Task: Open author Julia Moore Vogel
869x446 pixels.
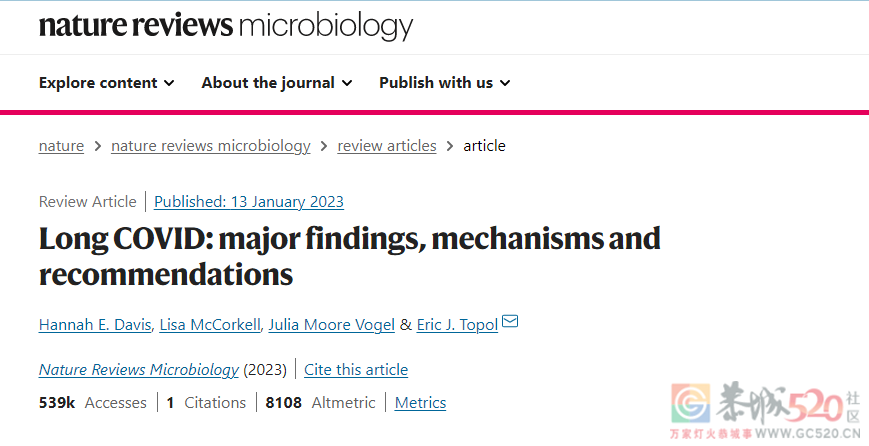Action: pyautogui.click(x=331, y=325)
